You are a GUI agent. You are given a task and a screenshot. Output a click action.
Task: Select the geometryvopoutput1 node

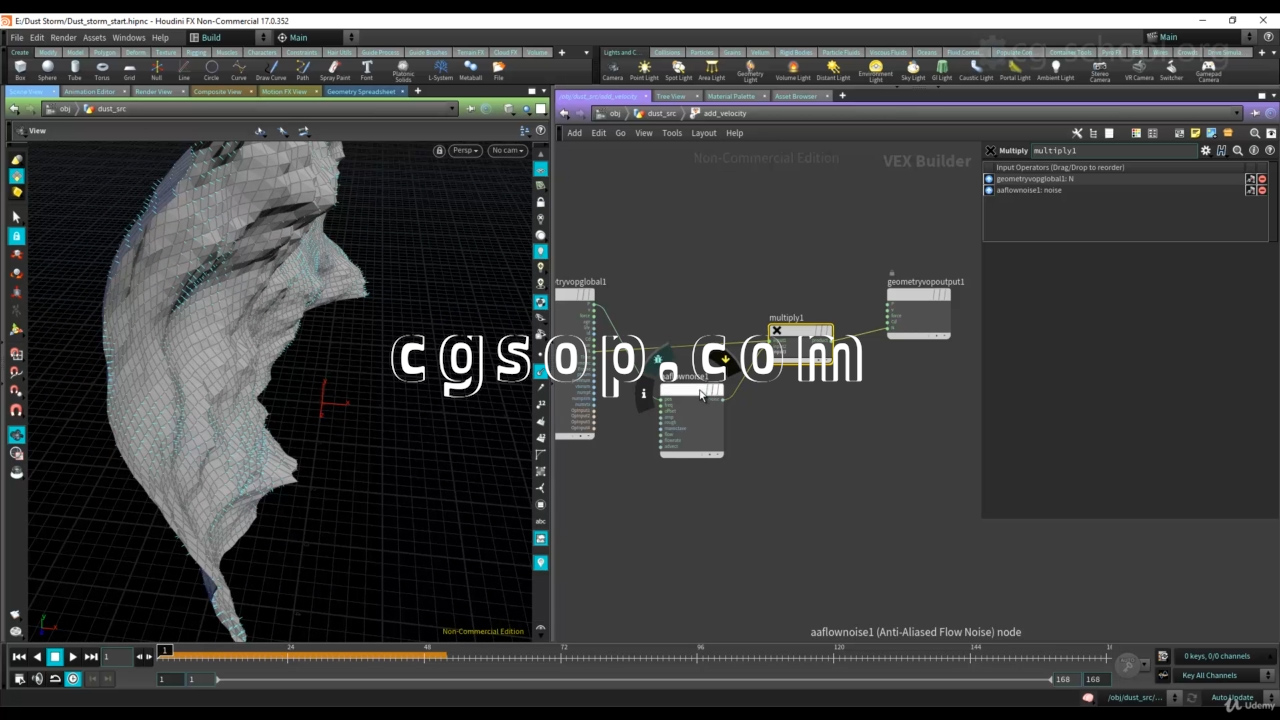click(x=919, y=312)
